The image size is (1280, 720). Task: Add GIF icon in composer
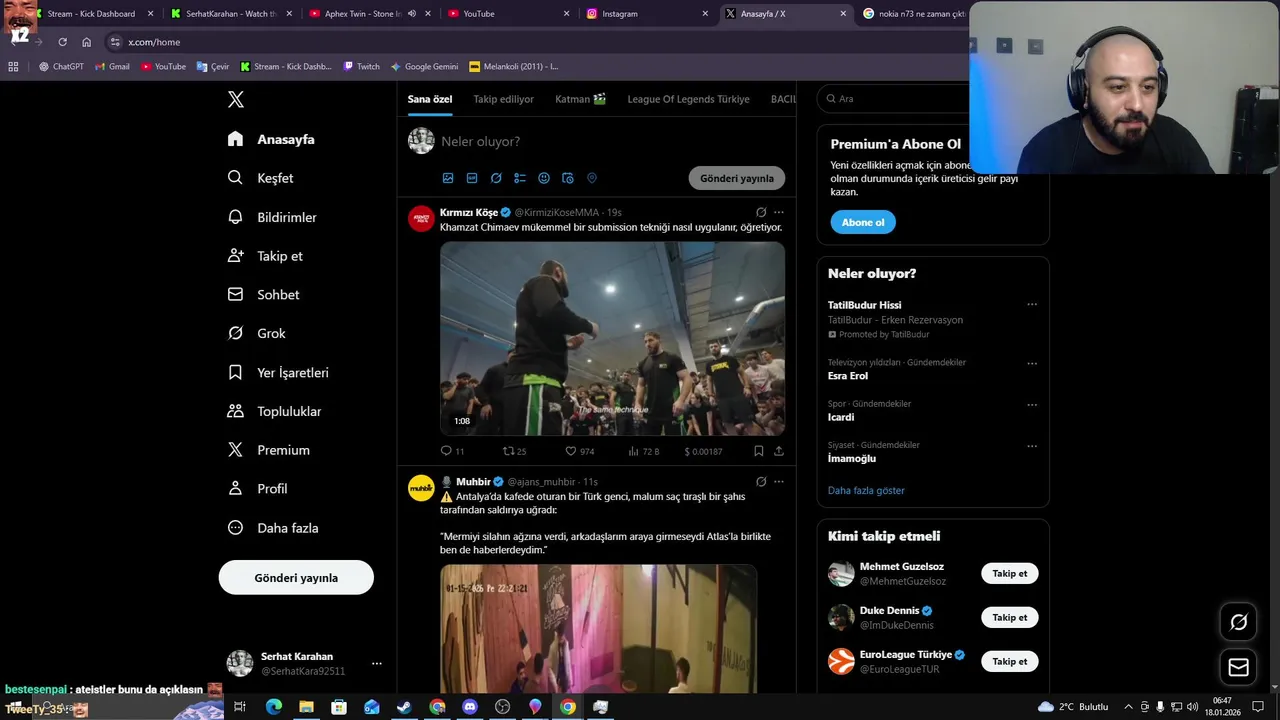pos(472,178)
